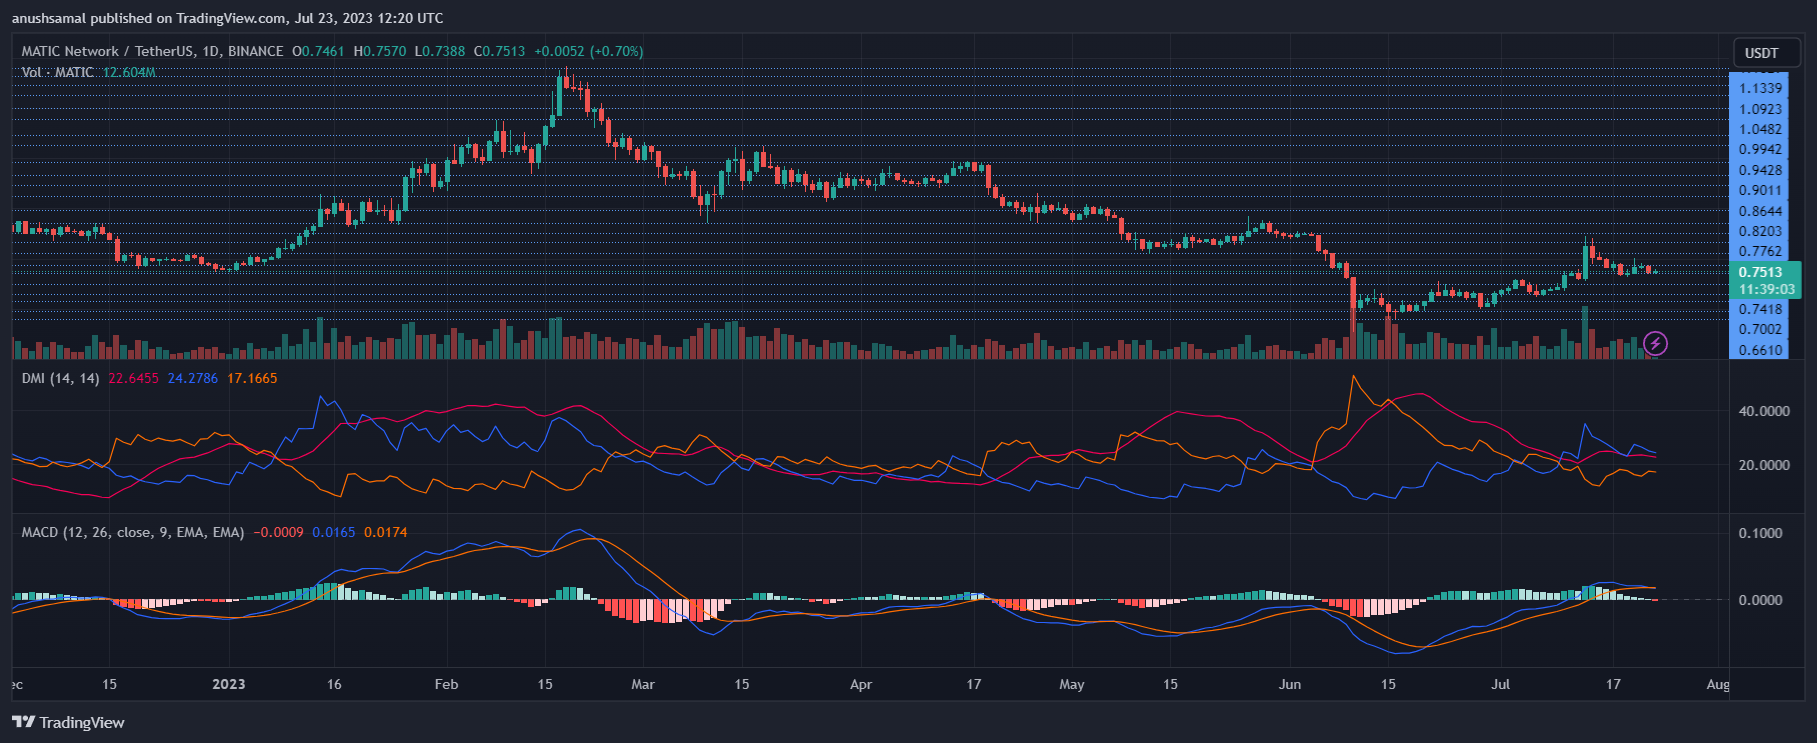Click the bar countdown timer 11:39:03

coord(1766,289)
